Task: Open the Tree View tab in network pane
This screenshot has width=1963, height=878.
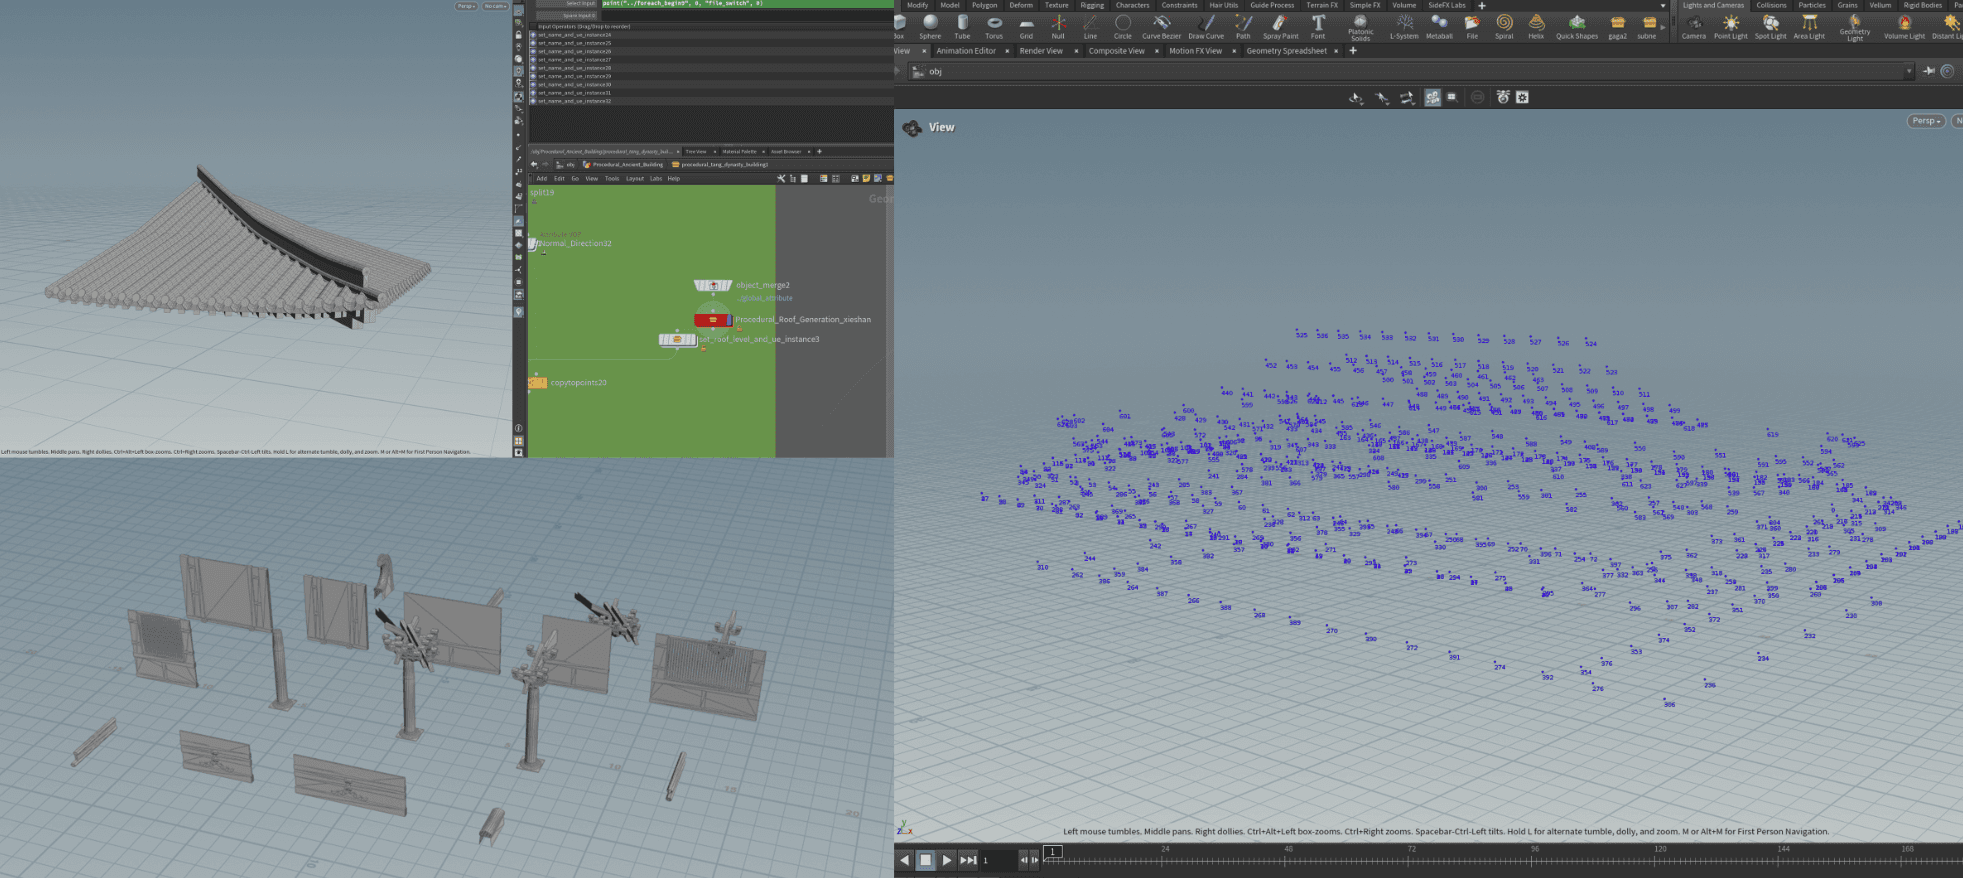Action: point(695,151)
